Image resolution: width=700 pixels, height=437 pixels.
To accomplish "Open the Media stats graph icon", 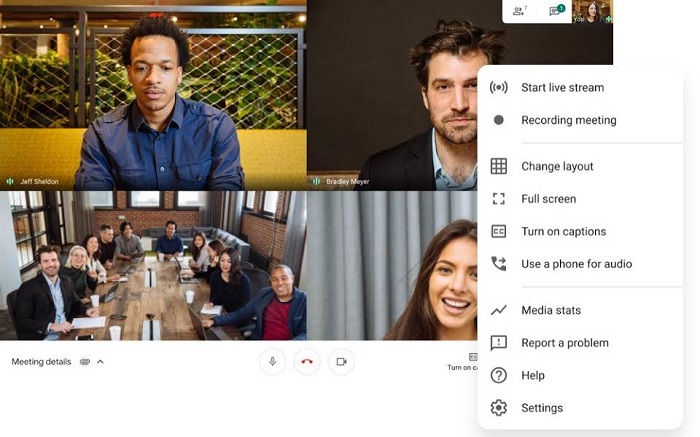I will (499, 310).
